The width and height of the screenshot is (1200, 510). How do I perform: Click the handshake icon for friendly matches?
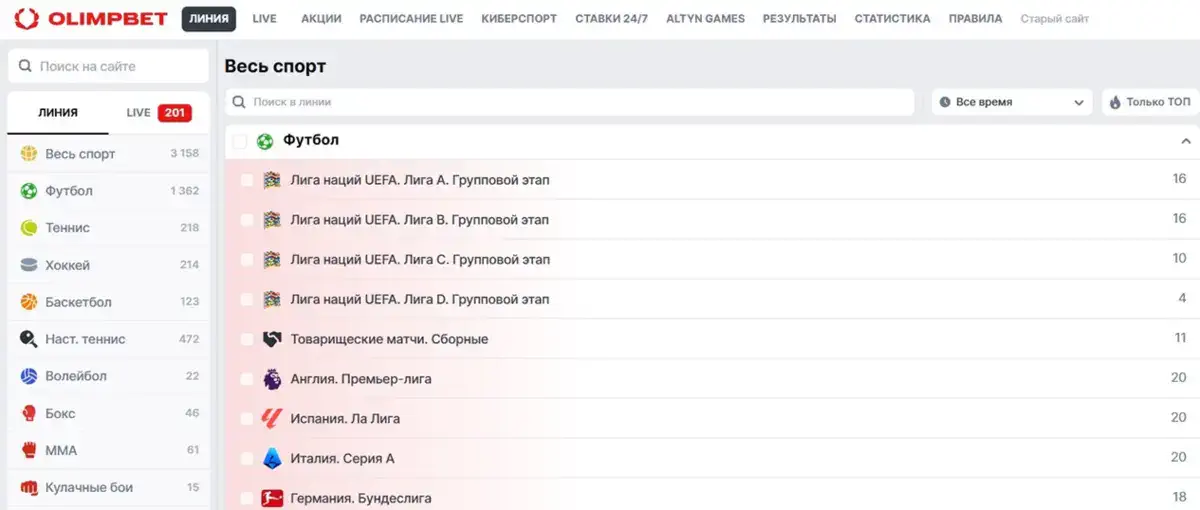tap(272, 339)
